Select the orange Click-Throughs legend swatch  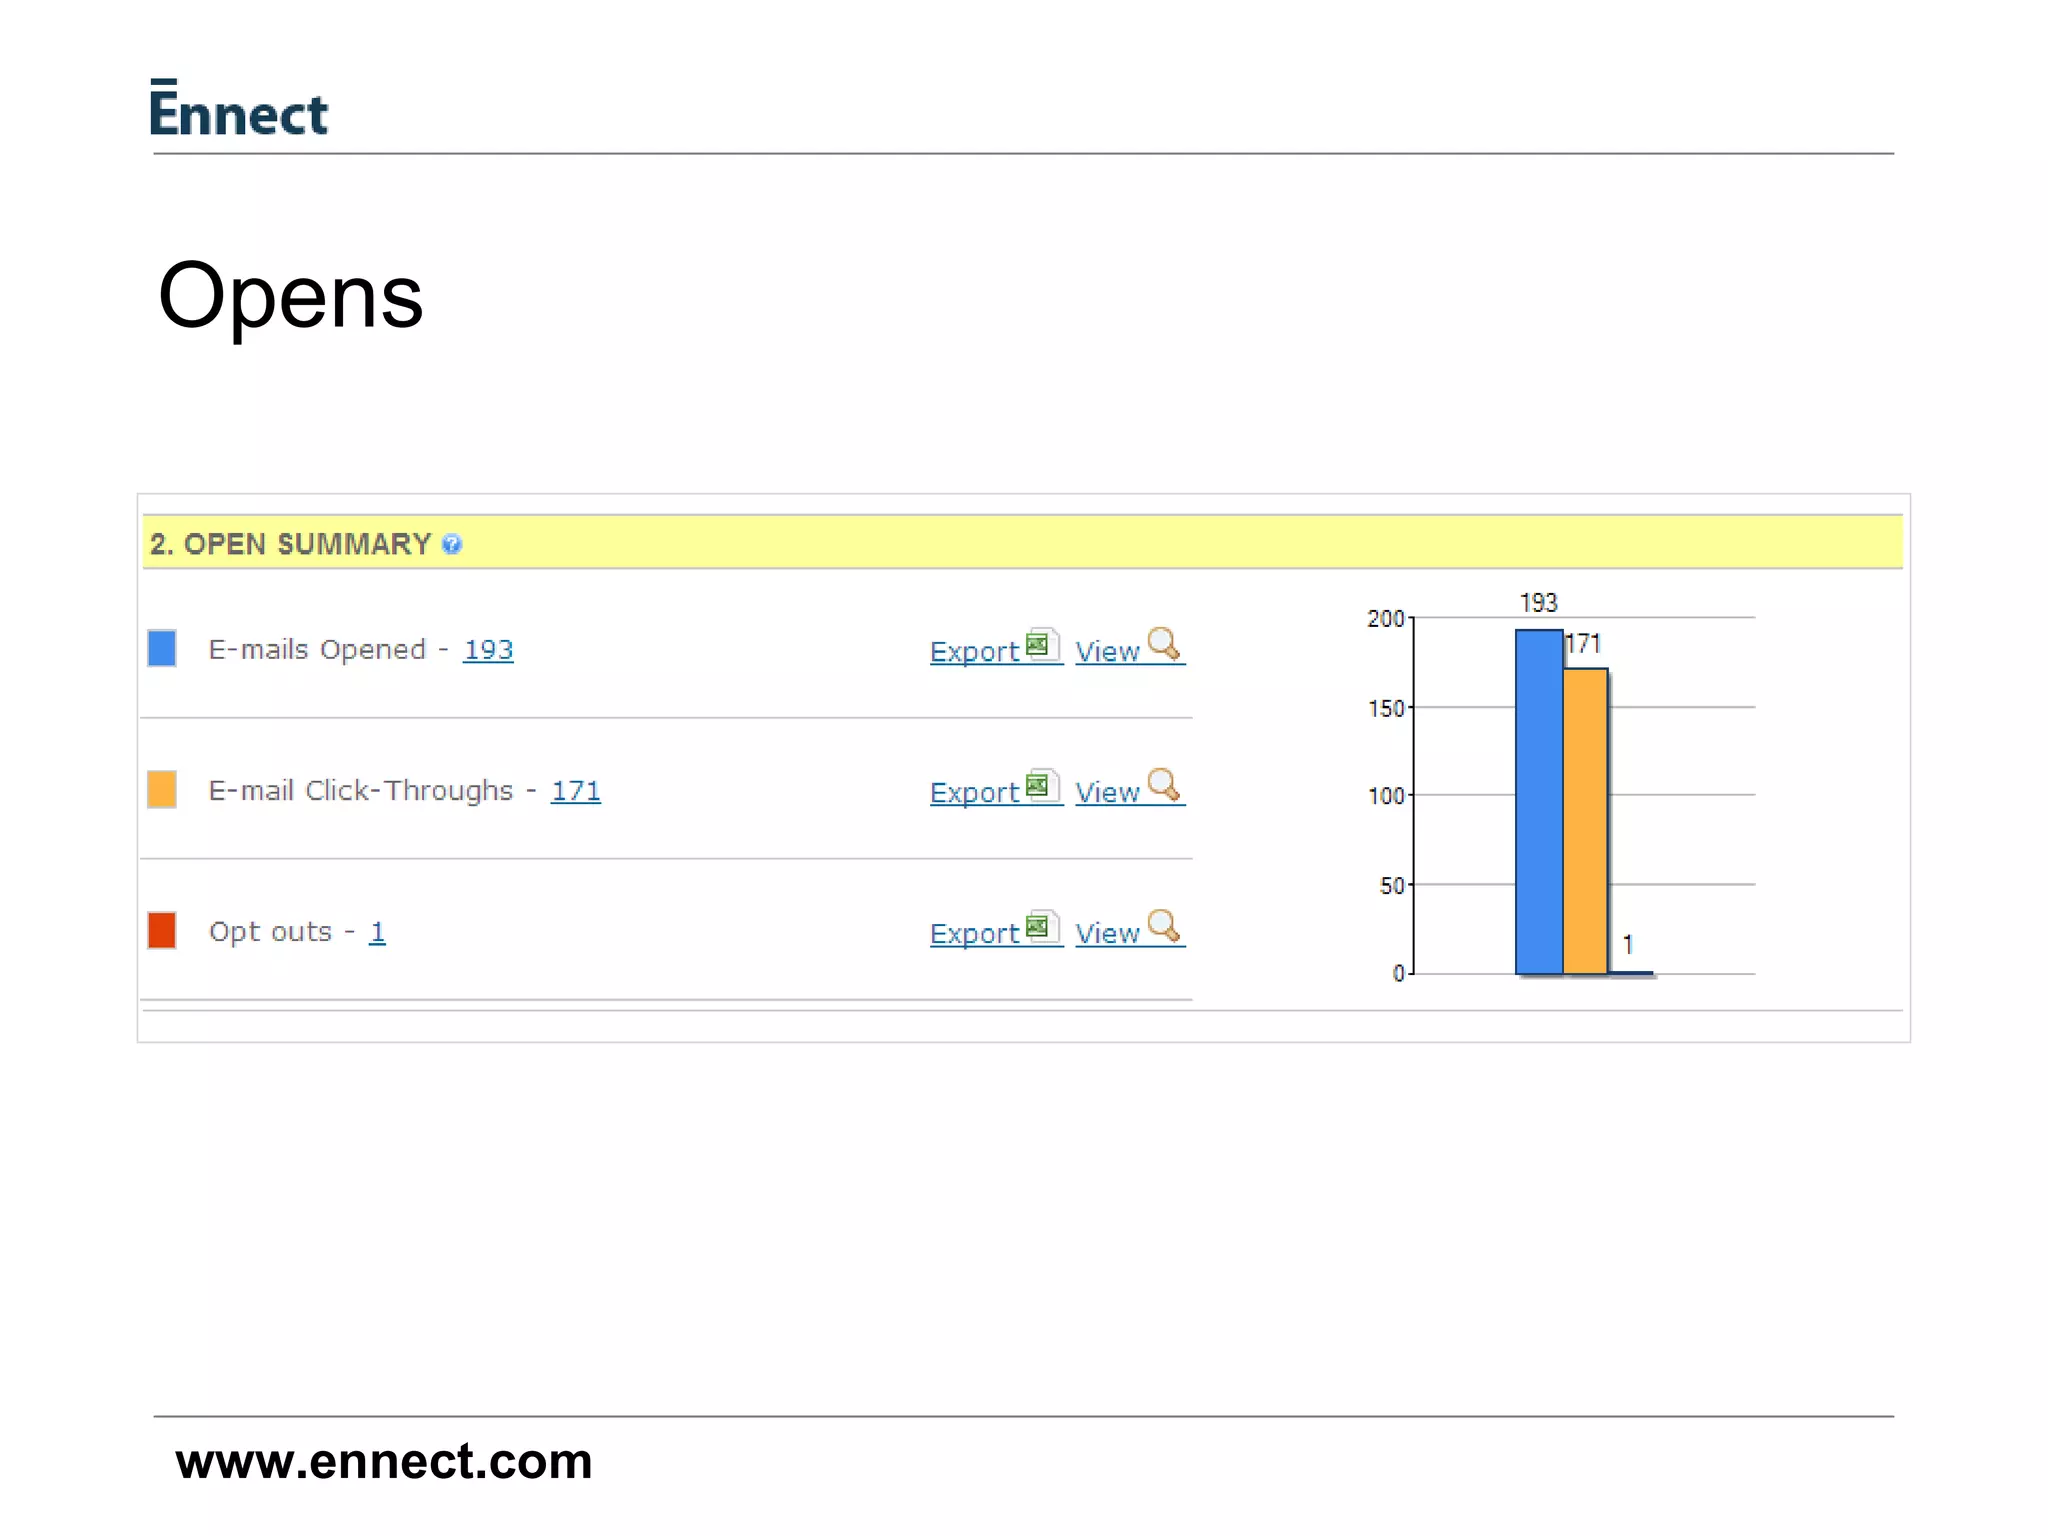coord(162,789)
